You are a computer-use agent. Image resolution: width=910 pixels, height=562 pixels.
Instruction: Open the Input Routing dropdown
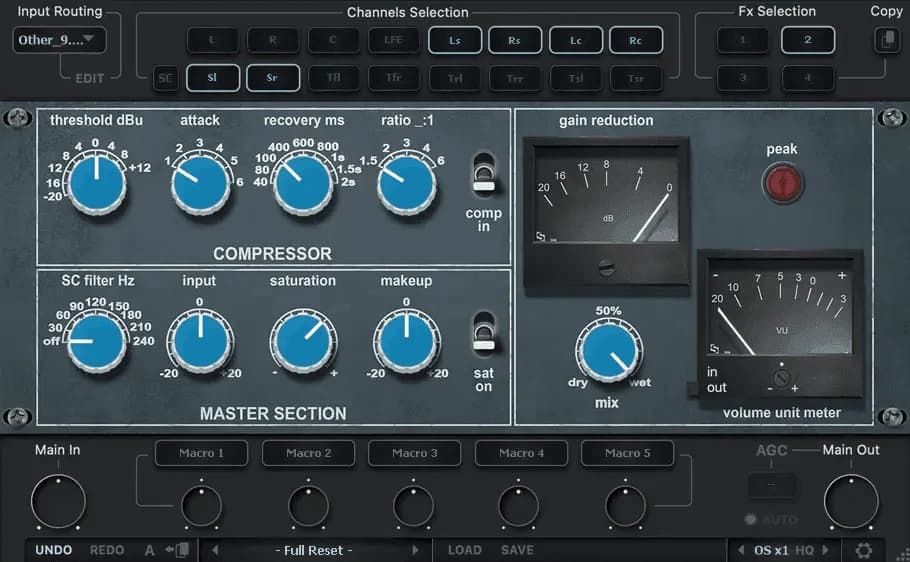[60, 40]
